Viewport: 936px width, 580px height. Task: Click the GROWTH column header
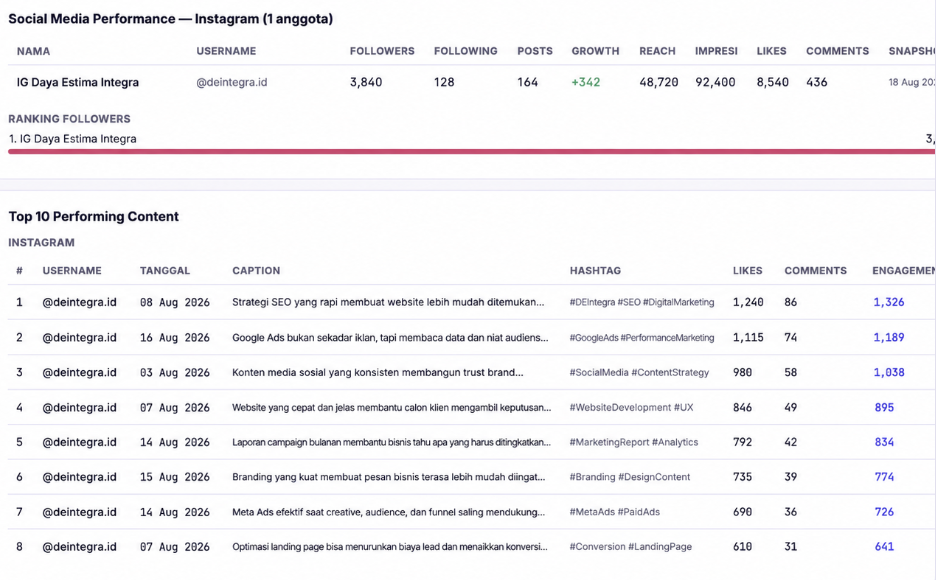[x=596, y=51]
